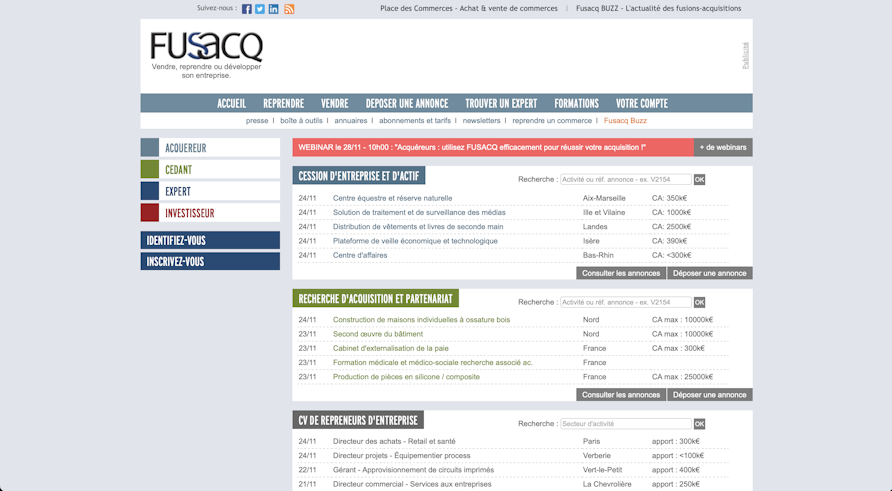The image size is (892, 491).
Task: Open Production de pièces en silicone listing
Action: coord(406,377)
